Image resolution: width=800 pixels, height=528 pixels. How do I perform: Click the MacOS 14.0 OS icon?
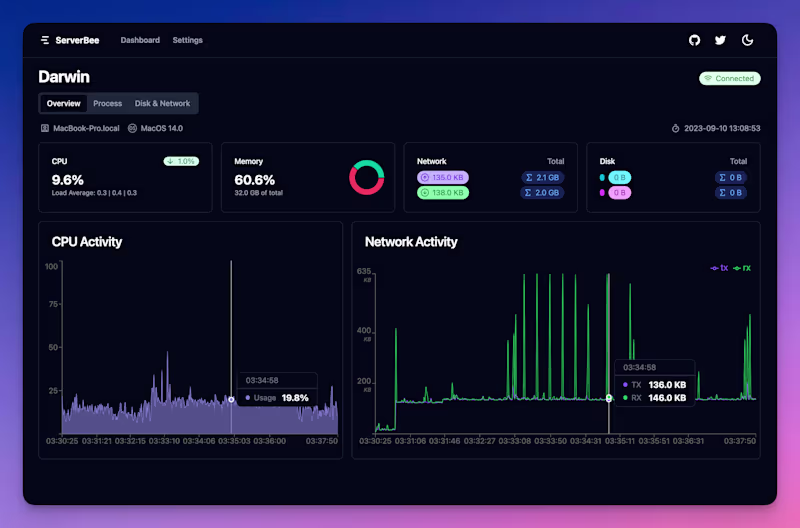click(x=132, y=129)
